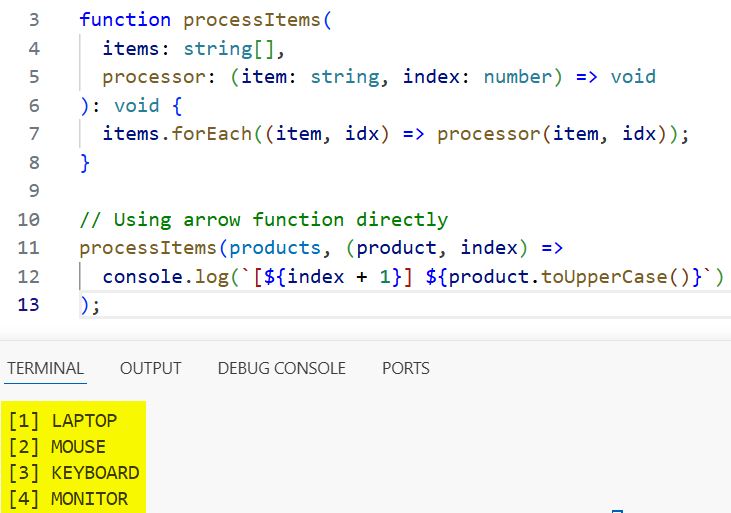Click terminal output '[3] KEYBOARD'
The height and width of the screenshot is (513, 731).
point(74,473)
